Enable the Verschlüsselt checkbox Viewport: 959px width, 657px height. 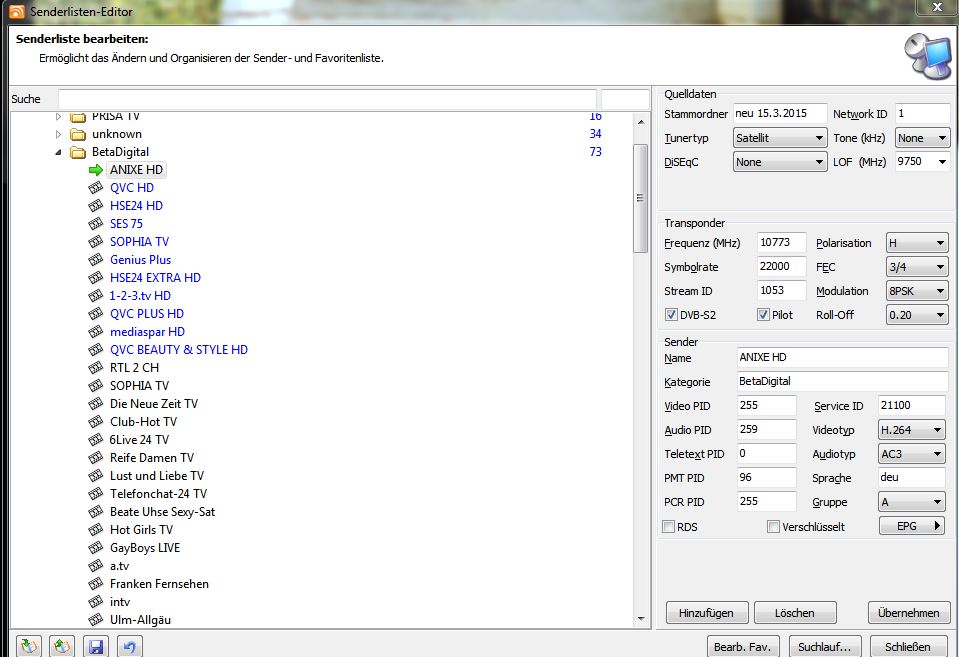coord(774,527)
